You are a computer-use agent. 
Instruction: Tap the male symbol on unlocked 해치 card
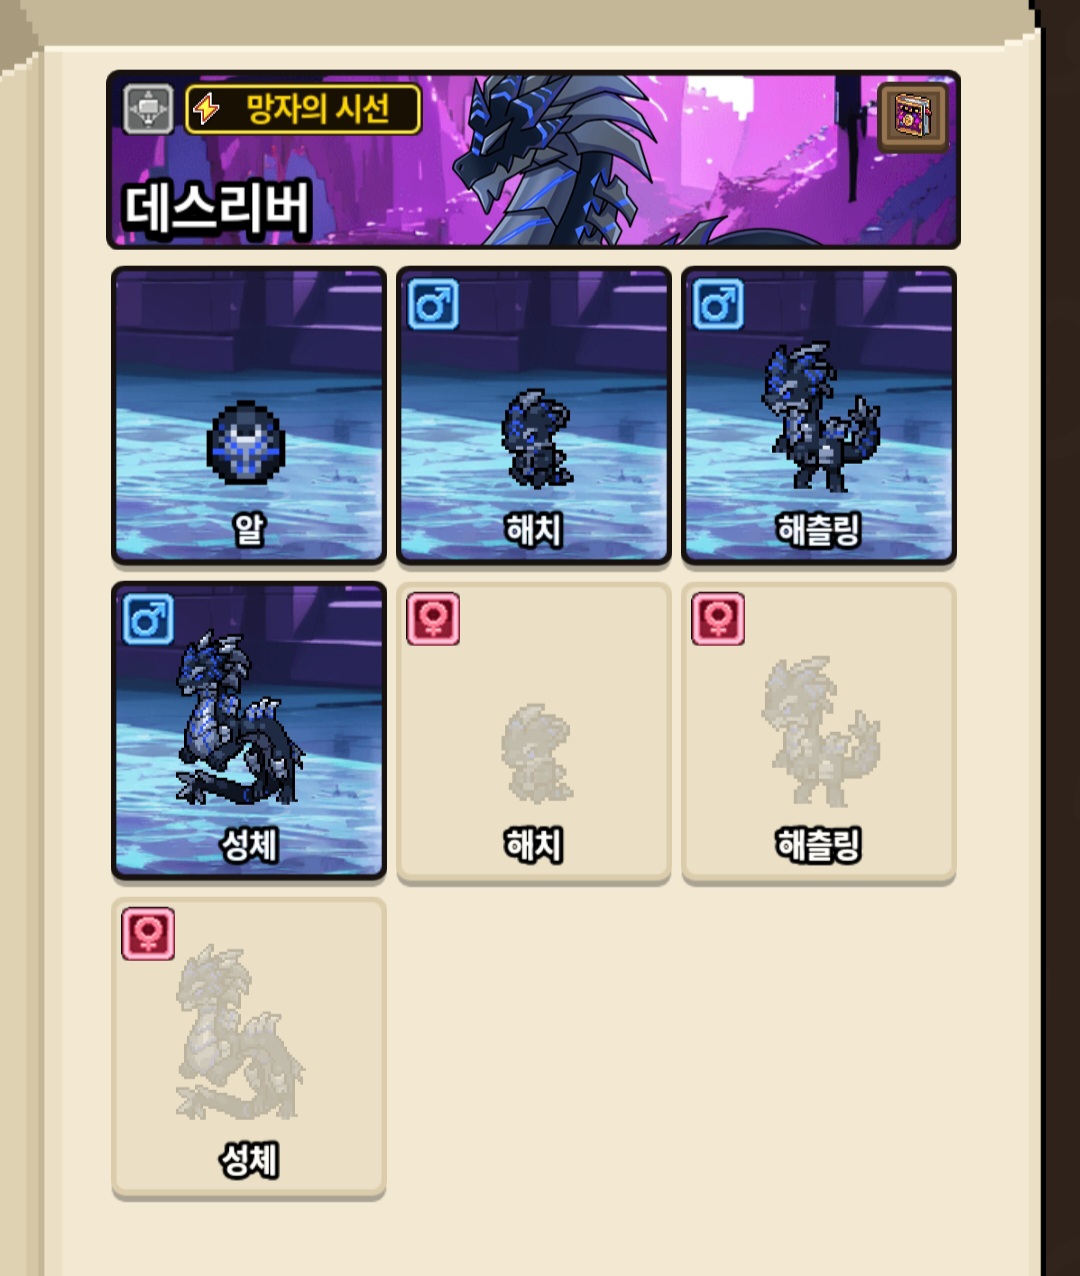coord(433,304)
